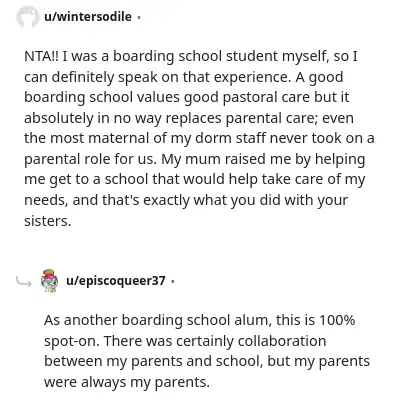Click the dot separator after u/wintersodile
The height and width of the screenshot is (417, 400).
(x=138, y=17)
